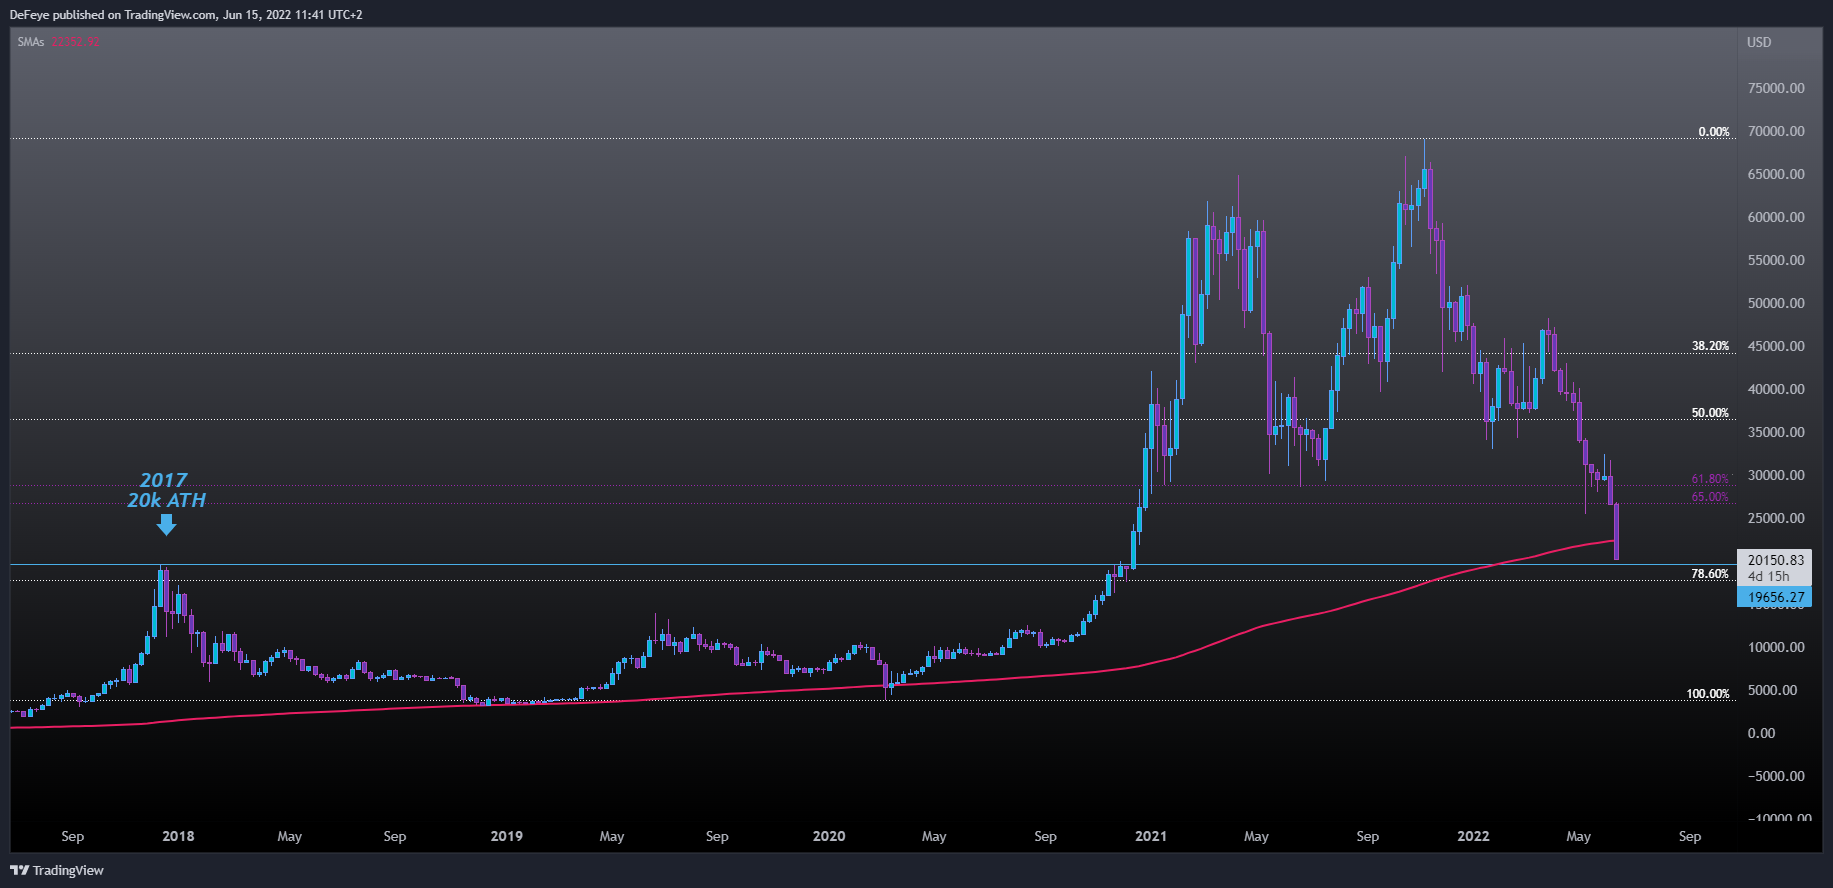Click the -5000.00 price axis label

1776,776
